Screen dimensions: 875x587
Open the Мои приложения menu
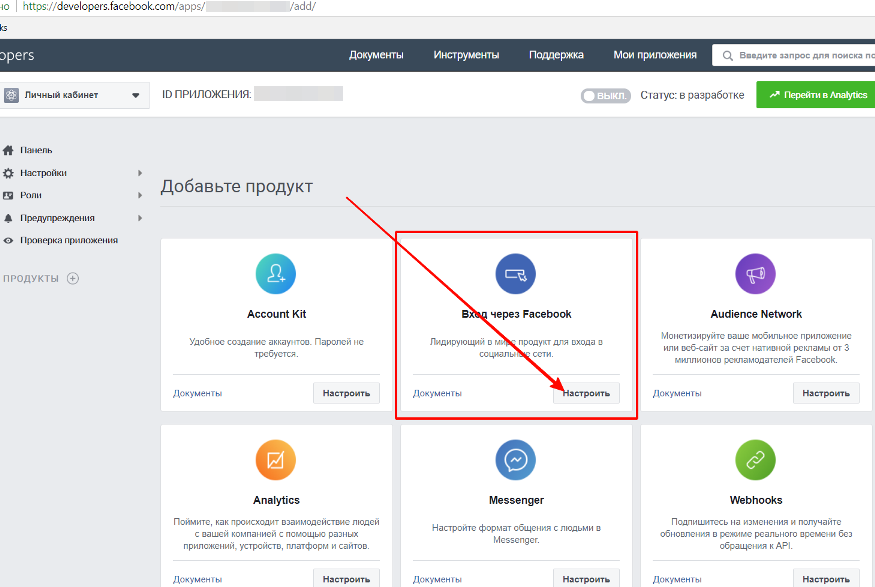point(655,55)
